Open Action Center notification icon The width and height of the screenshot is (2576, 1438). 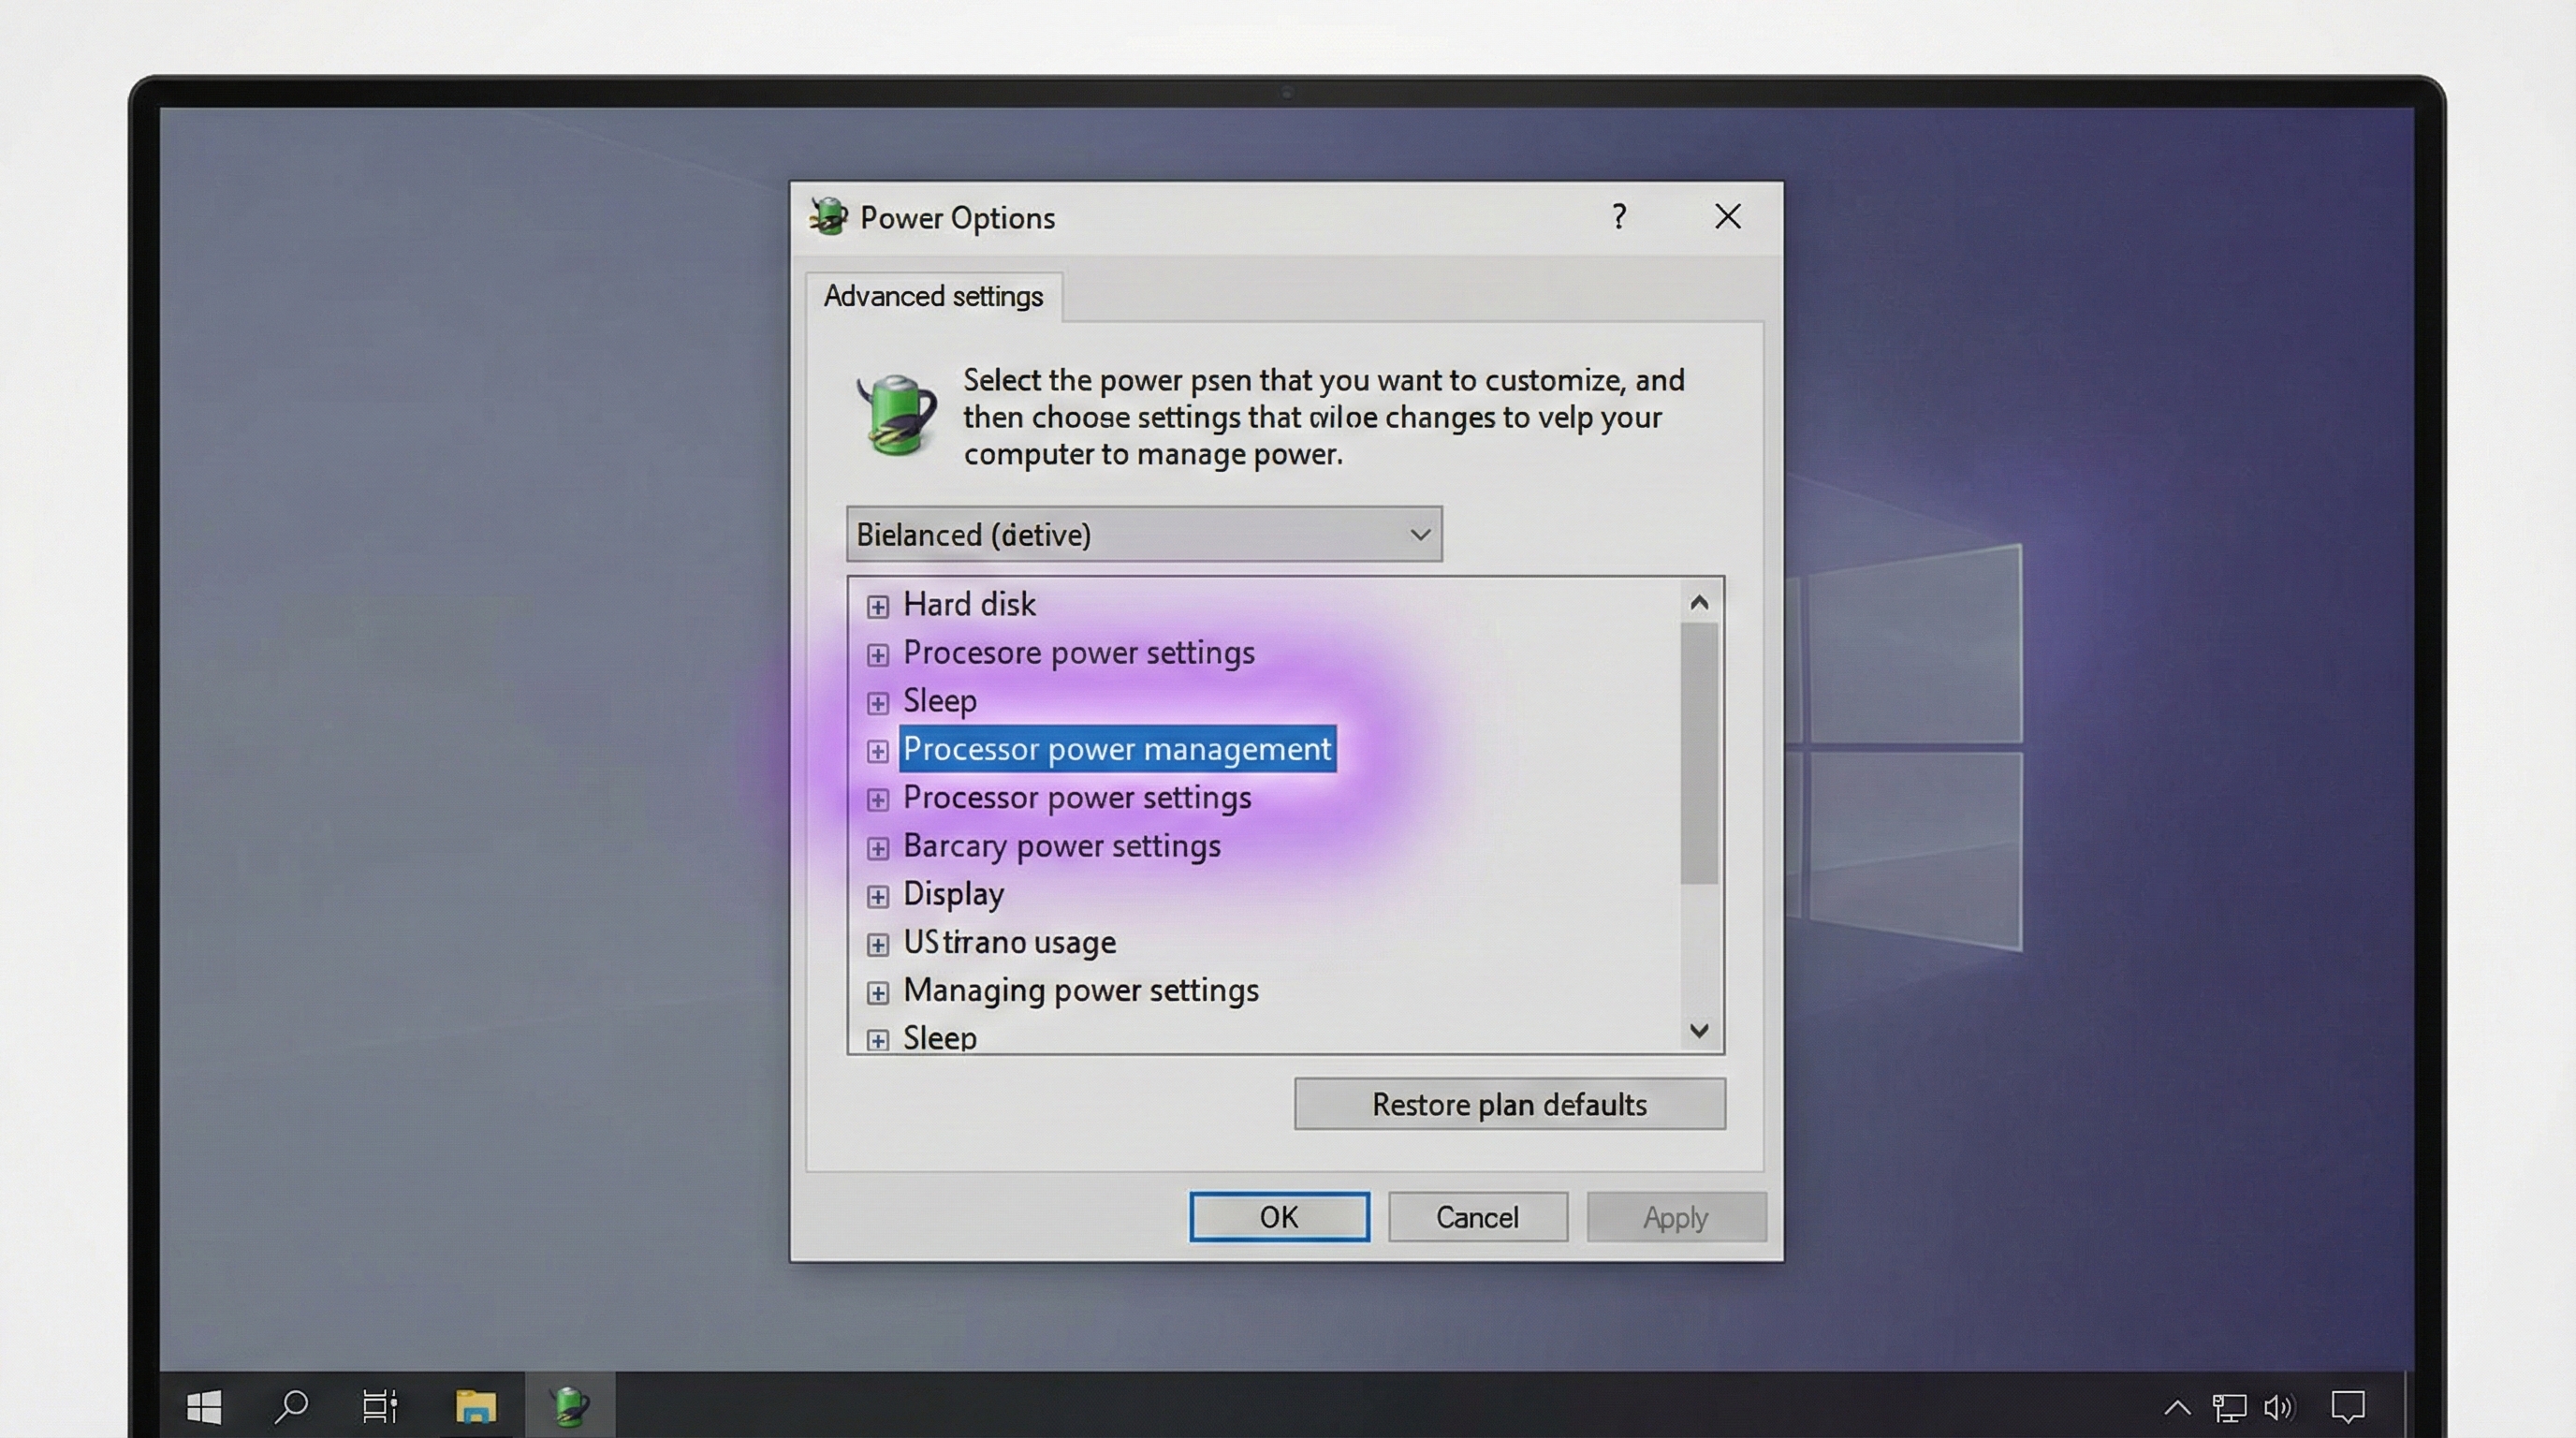[2347, 1406]
